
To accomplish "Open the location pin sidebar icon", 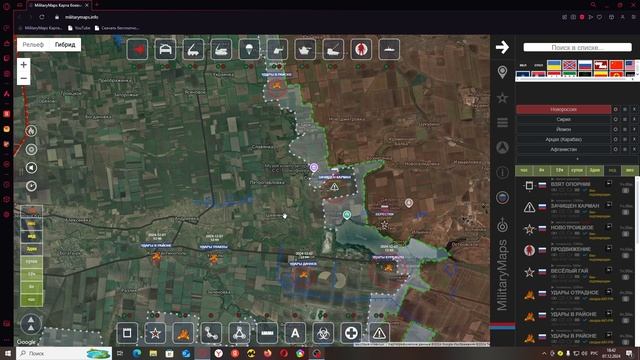I will (502, 72).
